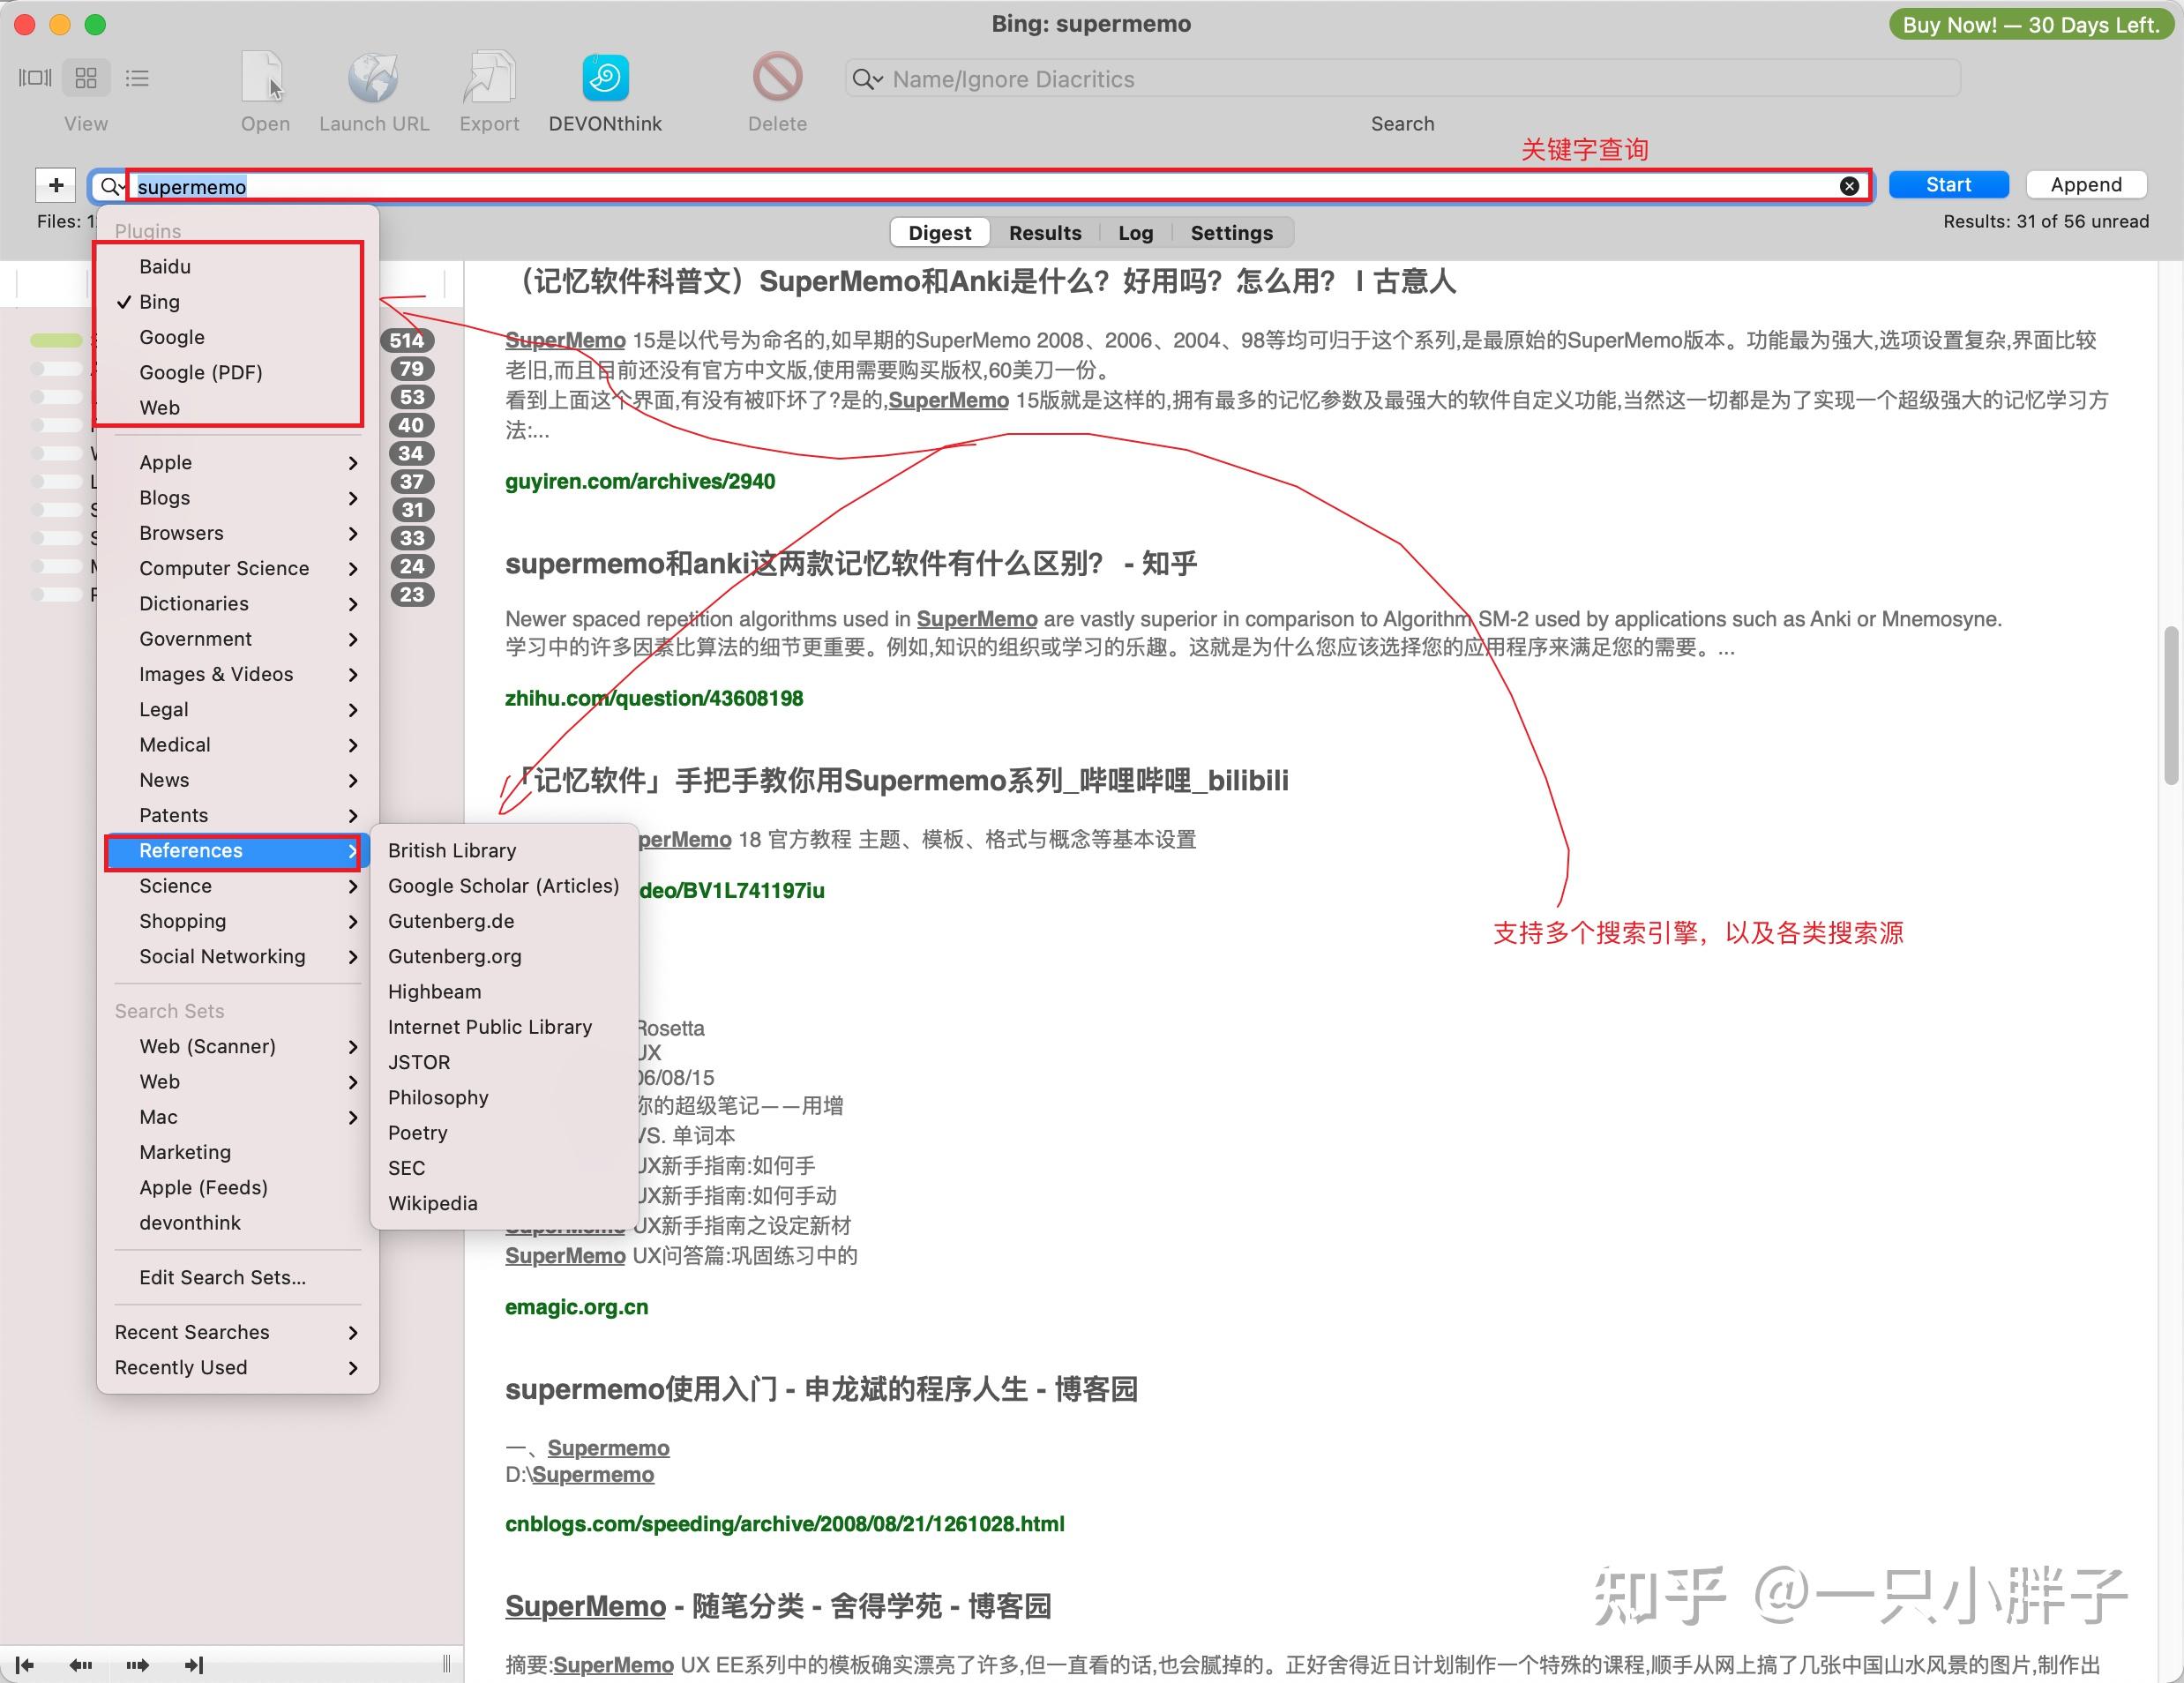This screenshot has width=2184, height=1683.
Task: Add a new search via the plus icon
Action: click(55, 185)
